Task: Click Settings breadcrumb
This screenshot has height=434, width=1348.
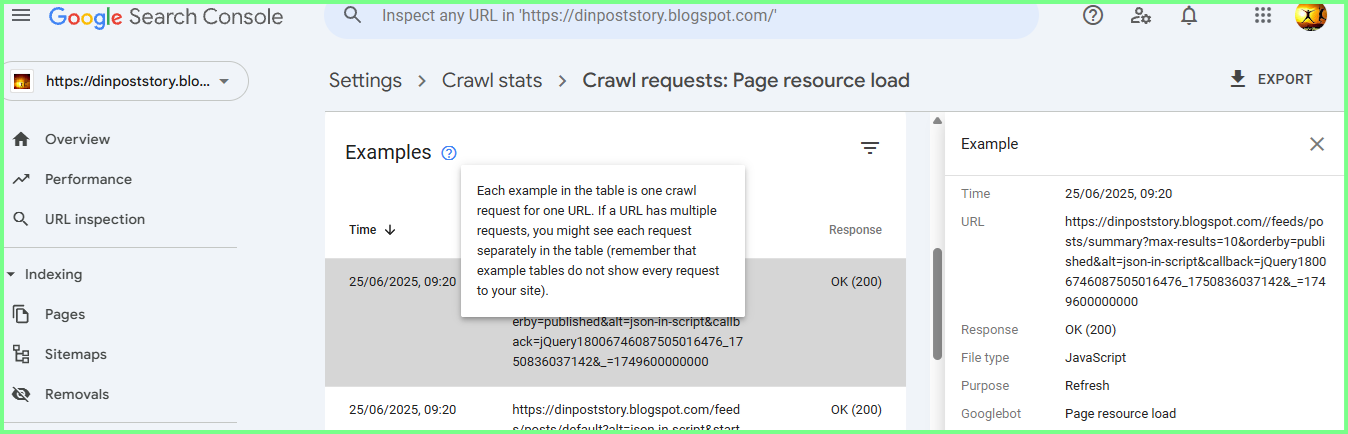Action: 365,80
